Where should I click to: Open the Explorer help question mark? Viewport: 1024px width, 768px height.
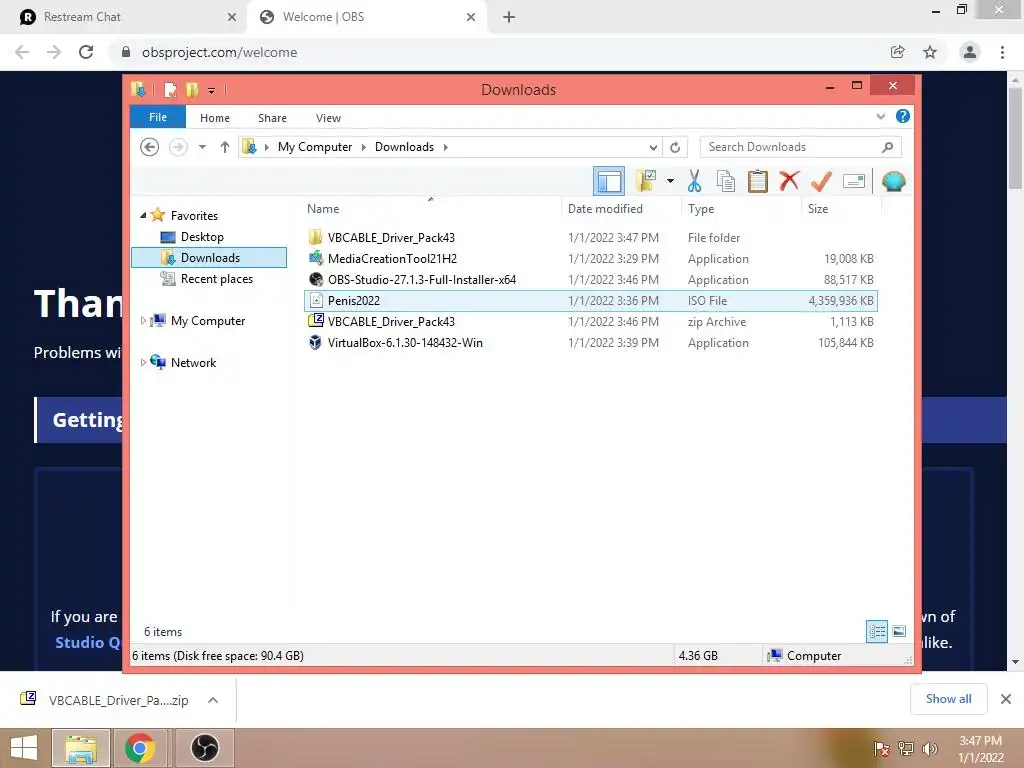(903, 116)
